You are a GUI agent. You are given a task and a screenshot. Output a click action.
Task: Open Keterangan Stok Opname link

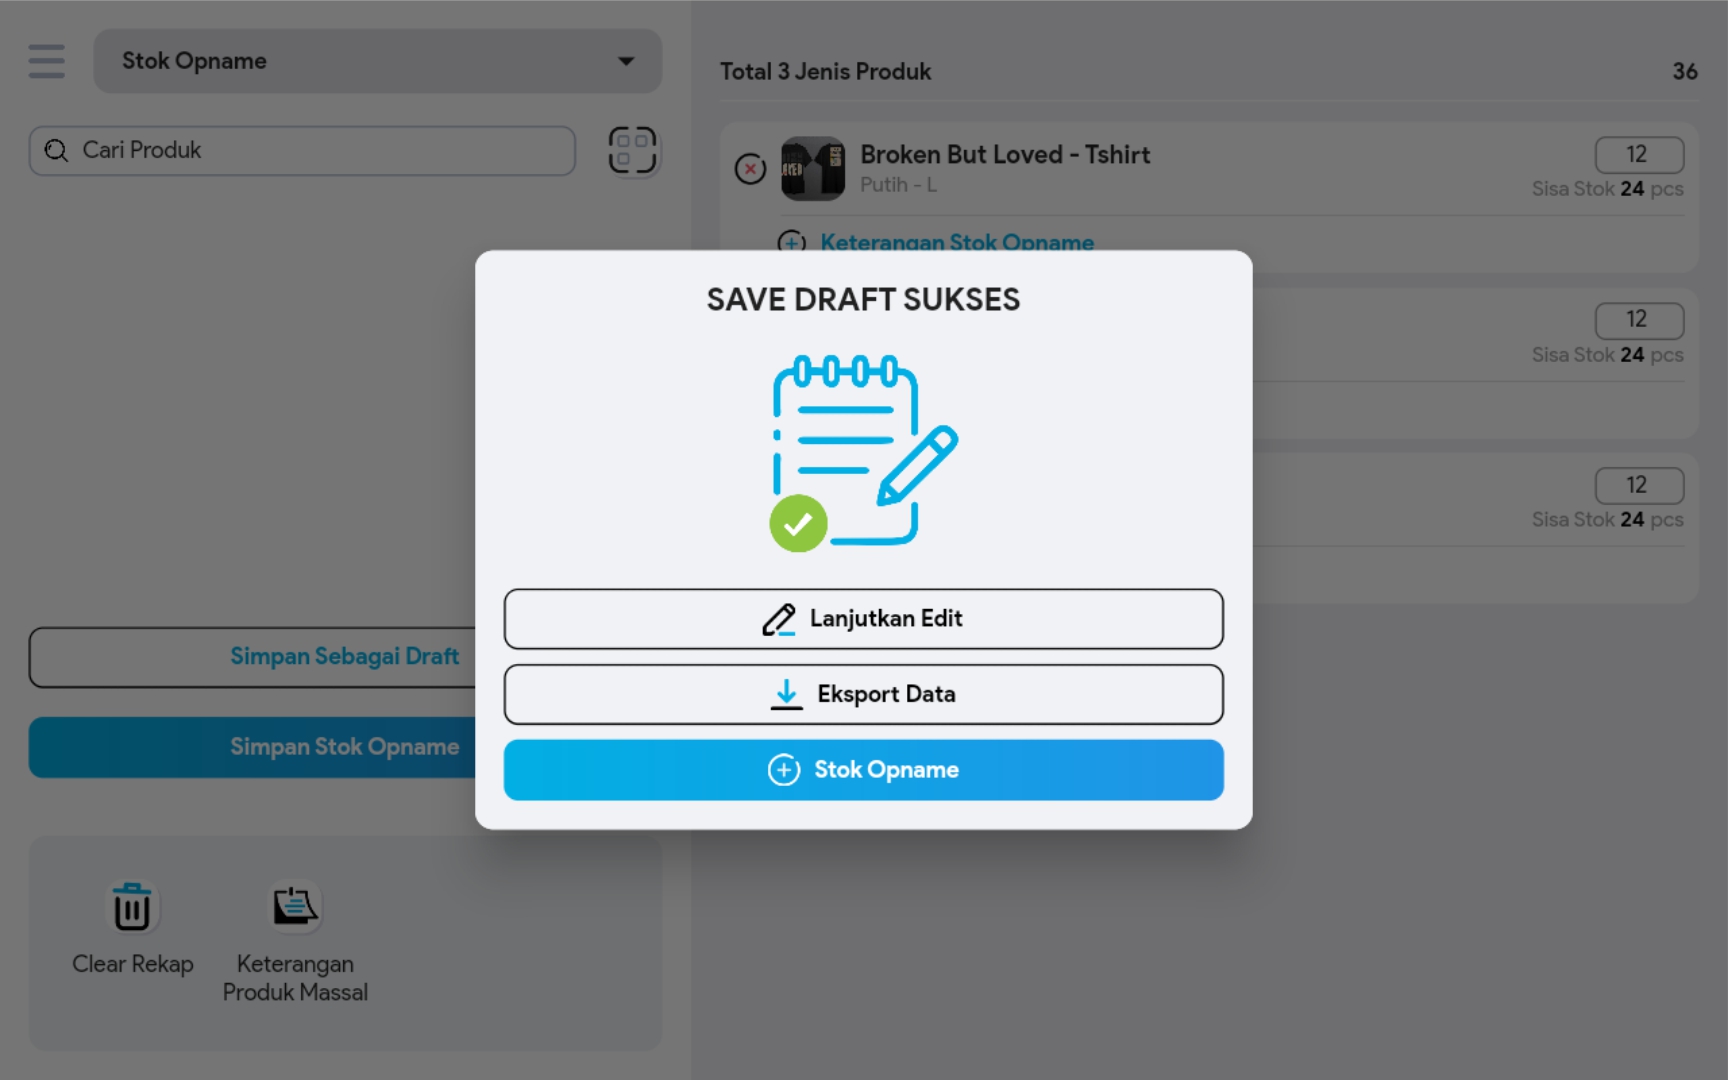point(956,241)
